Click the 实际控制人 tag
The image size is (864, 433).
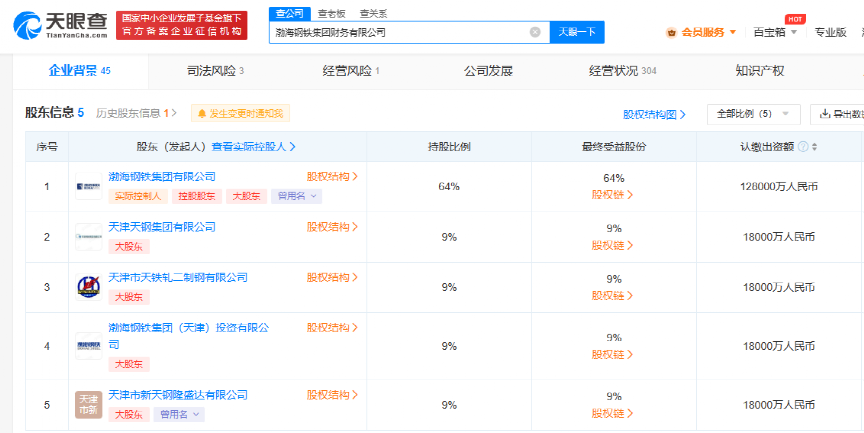tap(138, 196)
